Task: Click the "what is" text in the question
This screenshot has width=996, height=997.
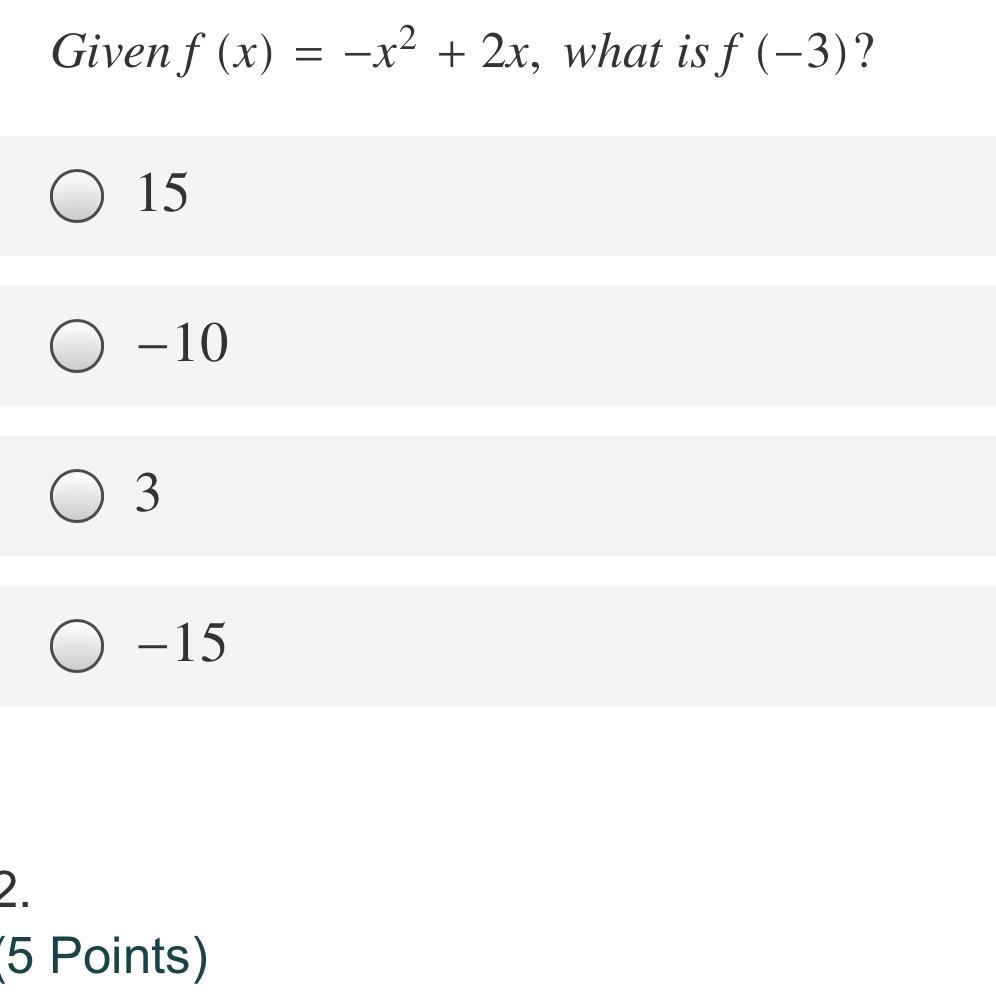Action: 635,52
